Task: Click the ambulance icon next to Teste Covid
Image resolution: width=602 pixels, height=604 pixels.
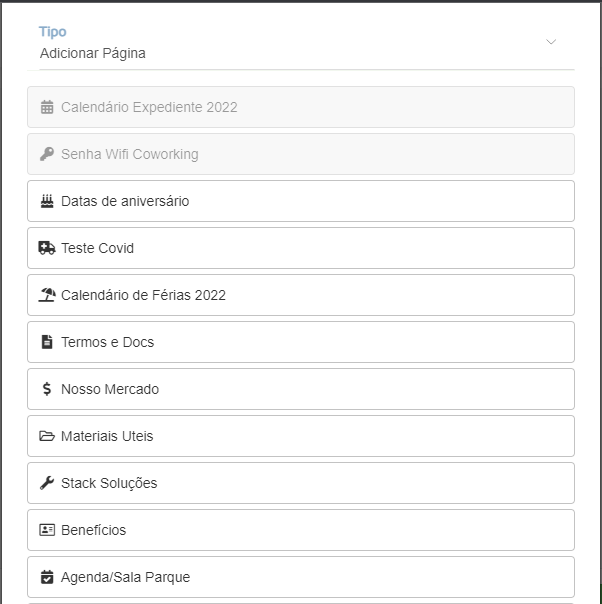Action: 47,248
